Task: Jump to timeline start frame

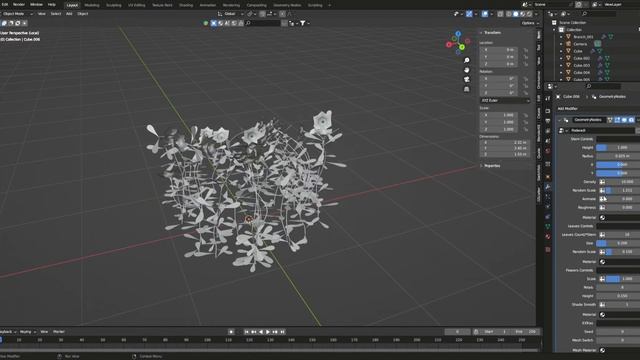Action: tap(247, 332)
